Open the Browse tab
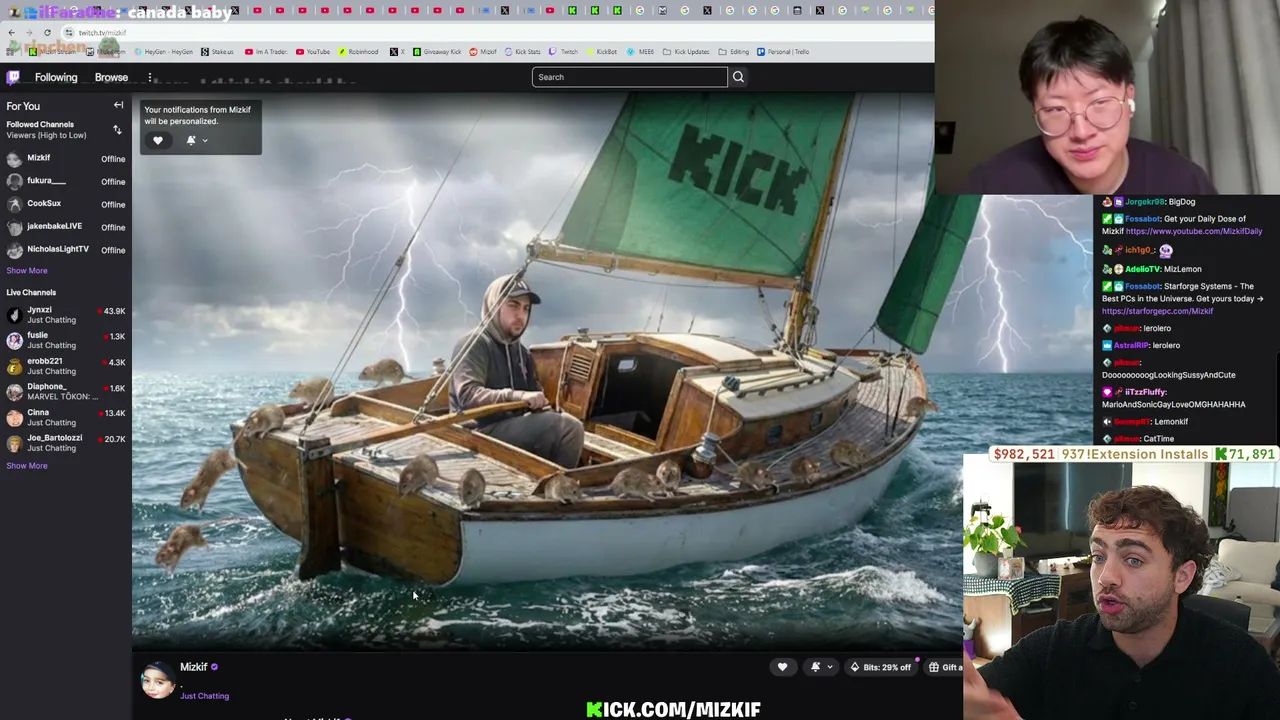Image resolution: width=1280 pixels, height=720 pixels. point(111,77)
